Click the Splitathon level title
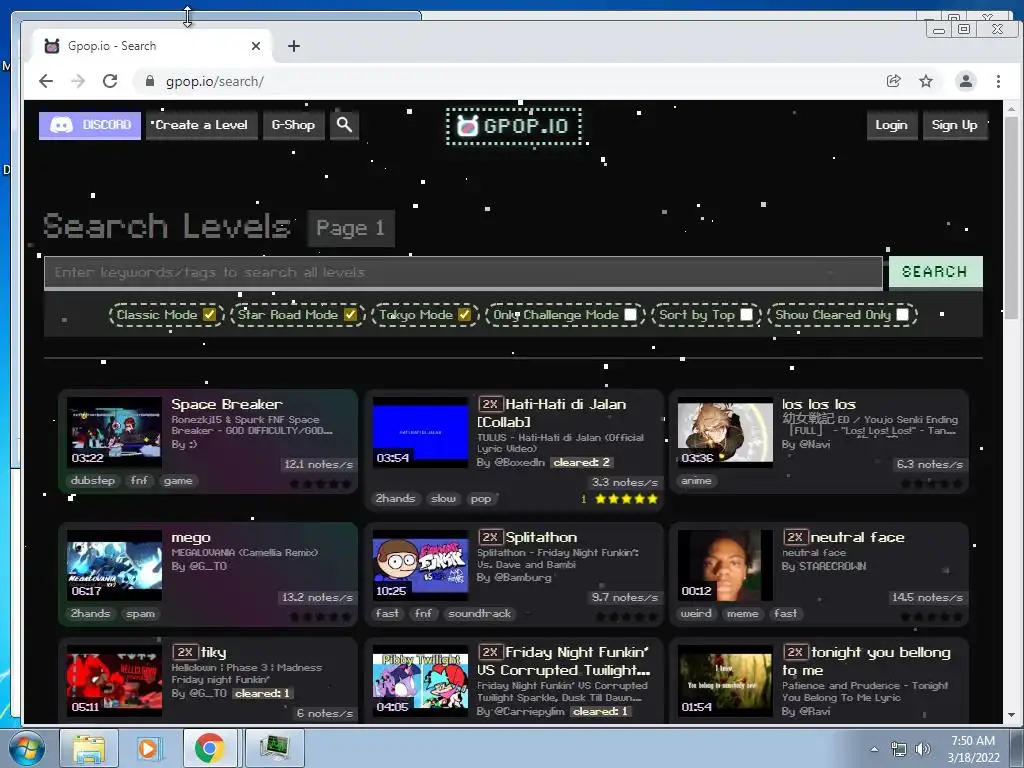This screenshot has width=1024, height=768. point(541,537)
